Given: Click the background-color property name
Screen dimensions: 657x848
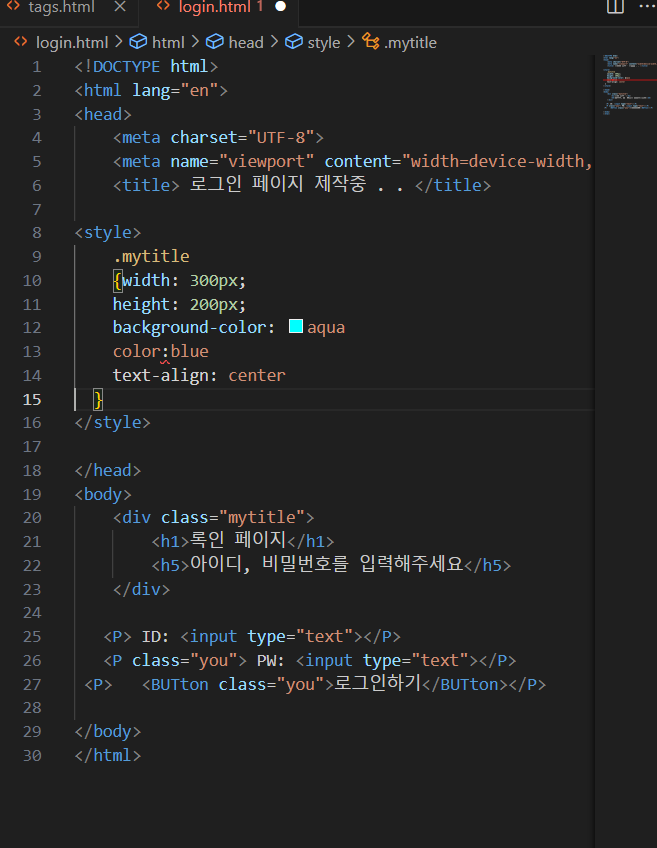Looking at the screenshot, I should (x=189, y=328).
